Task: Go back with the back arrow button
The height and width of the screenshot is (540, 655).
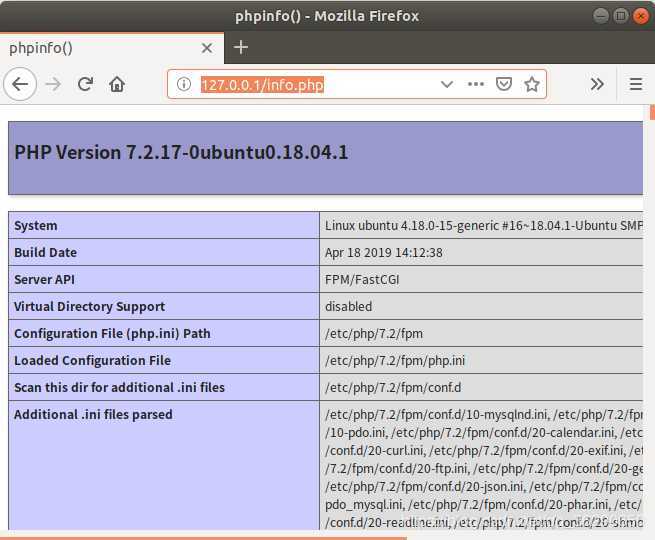Action: click(x=20, y=84)
